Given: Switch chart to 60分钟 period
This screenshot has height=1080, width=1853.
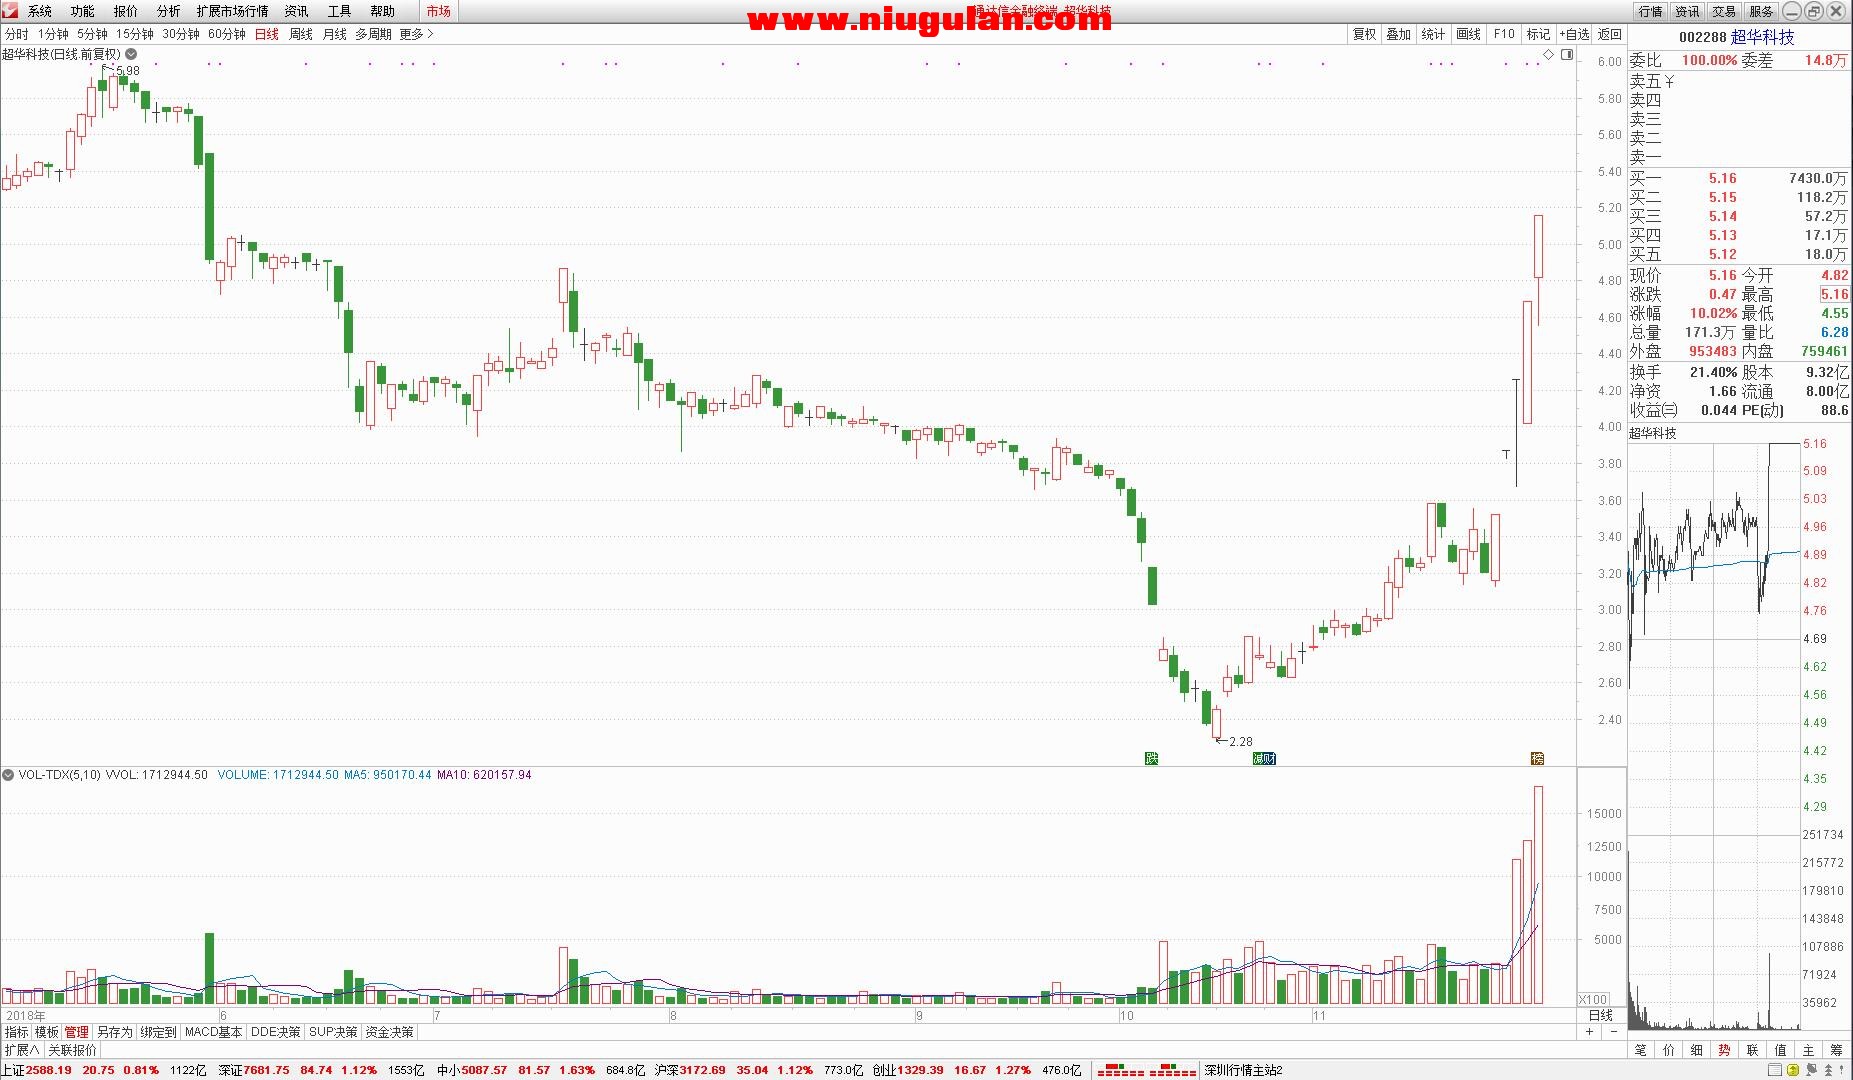Looking at the screenshot, I should (227, 34).
